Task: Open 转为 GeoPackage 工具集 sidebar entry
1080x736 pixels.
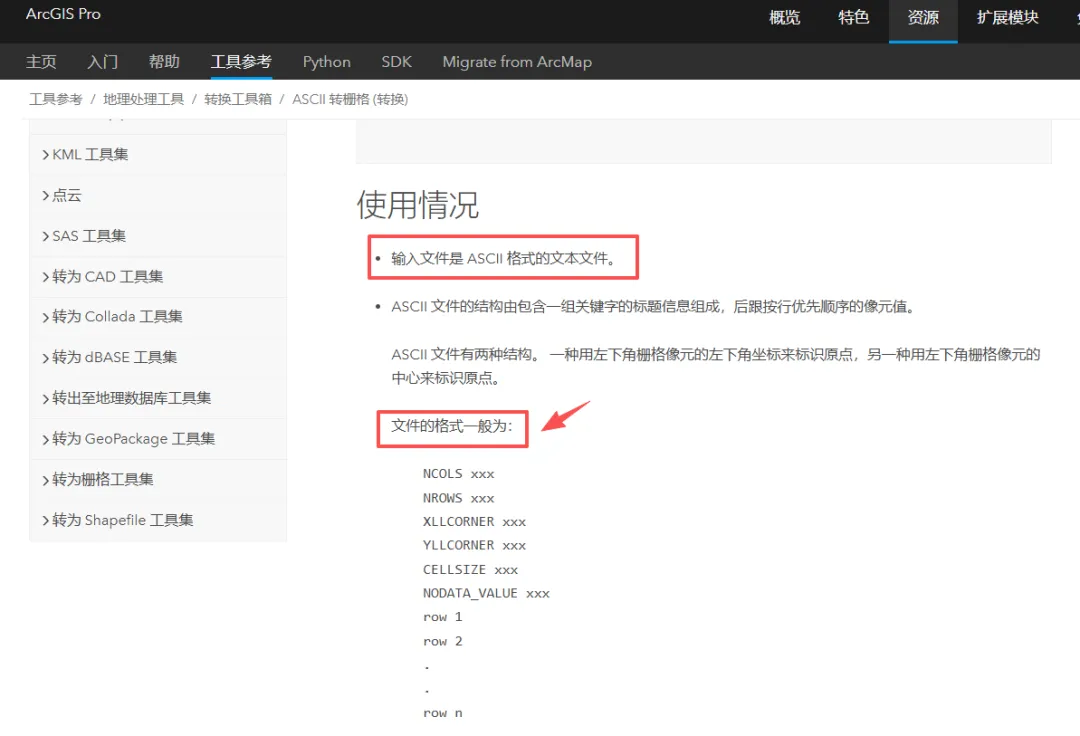Action: [x=134, y=438]
